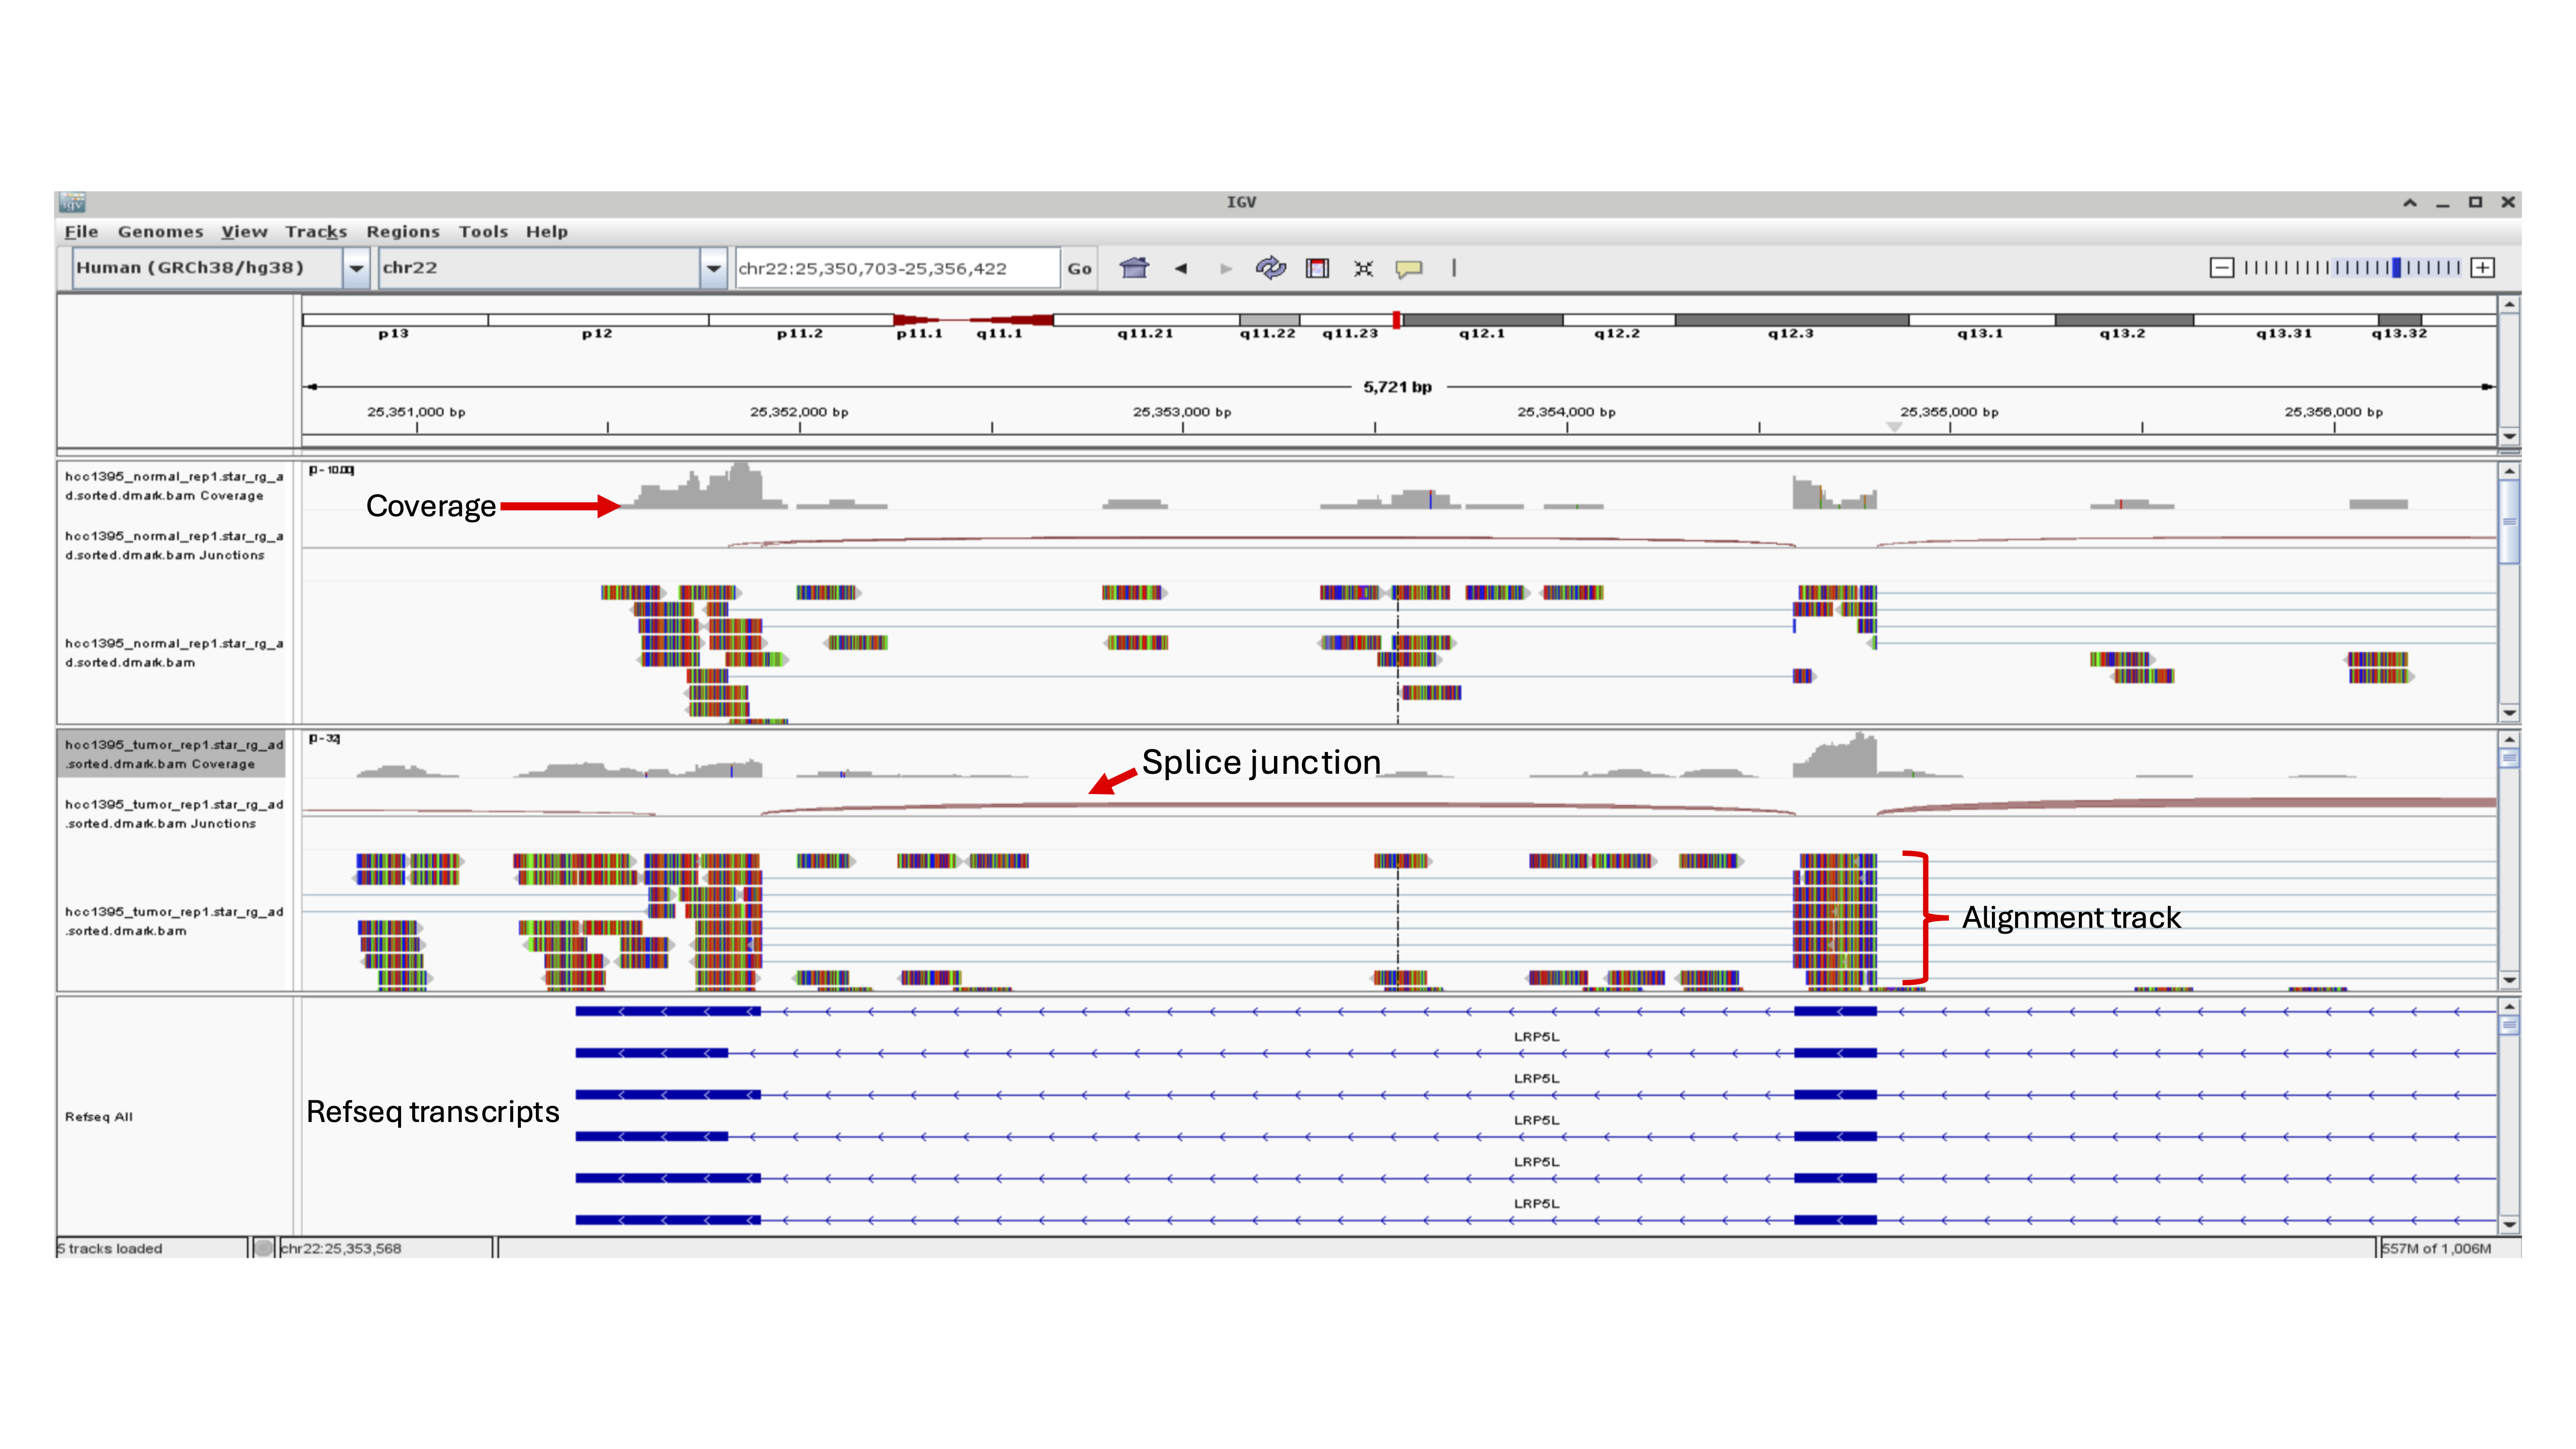Open the Genomes menu
This screenshot has height=1449, width=2576.
pos(160,232)
